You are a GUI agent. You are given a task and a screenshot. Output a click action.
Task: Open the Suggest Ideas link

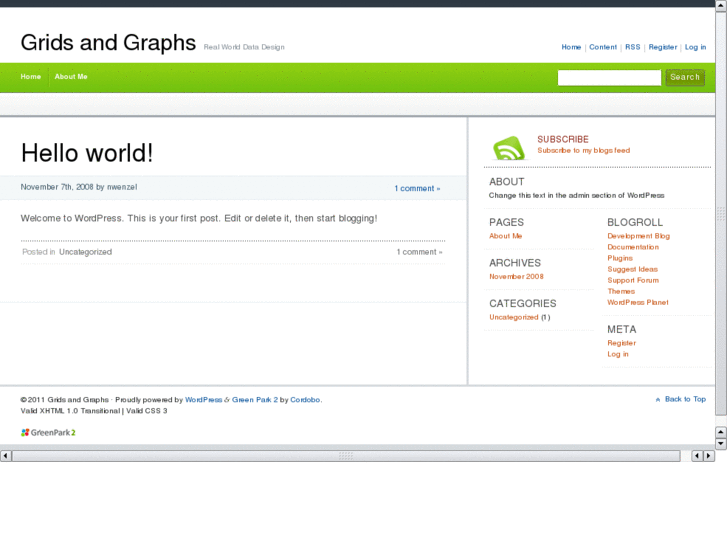tap(632, 269)
